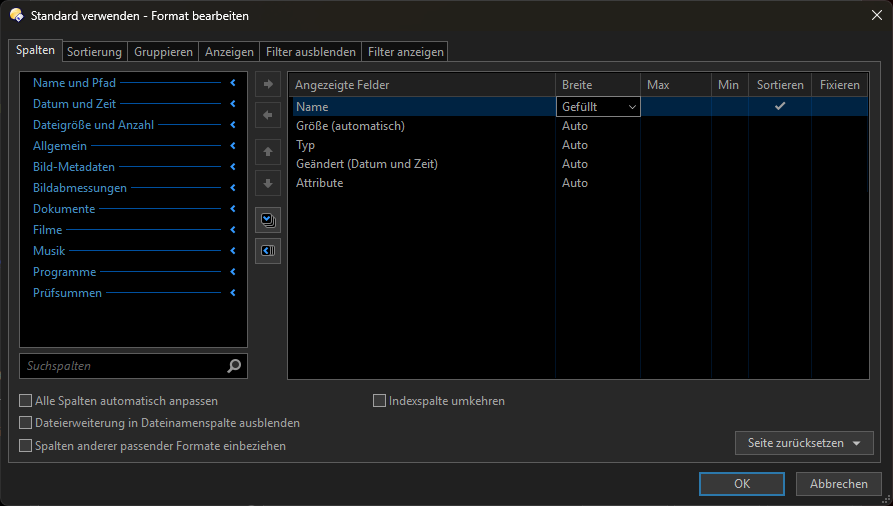The height and width of the screenshot is (506, 893).
Task: Click the Auto width value for Attribute
Action: 575,183
